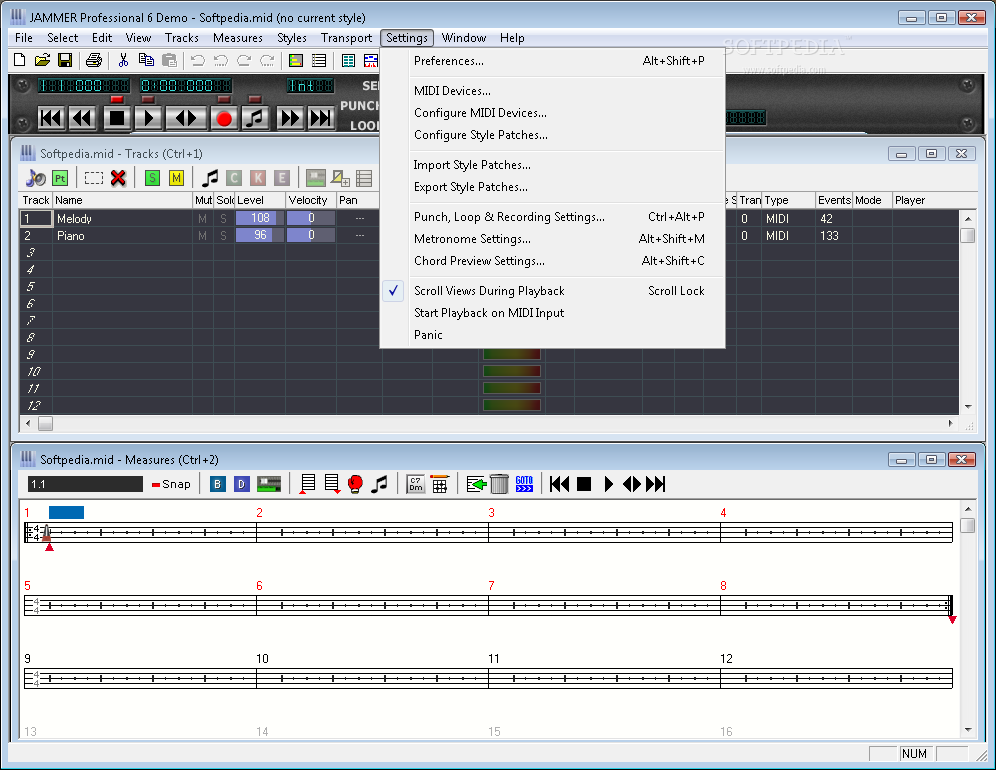The image size is (996, 770).
Task: Solo the Melody track
Action: pos(224,219)
